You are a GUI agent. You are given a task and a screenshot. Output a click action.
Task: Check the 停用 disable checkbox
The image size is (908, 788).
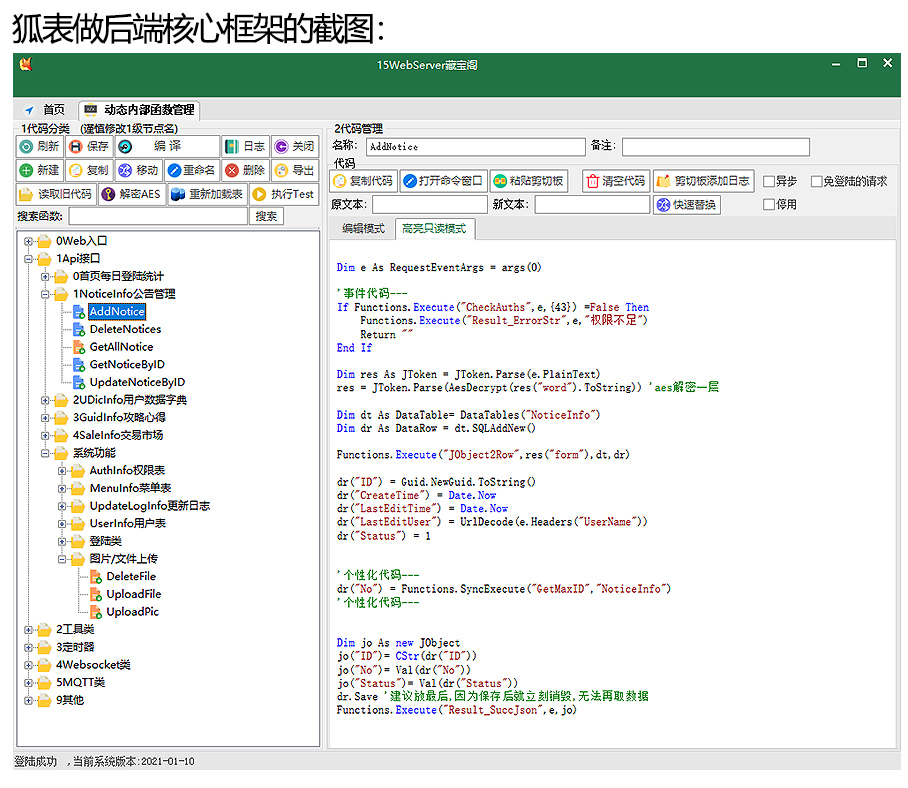769,204
